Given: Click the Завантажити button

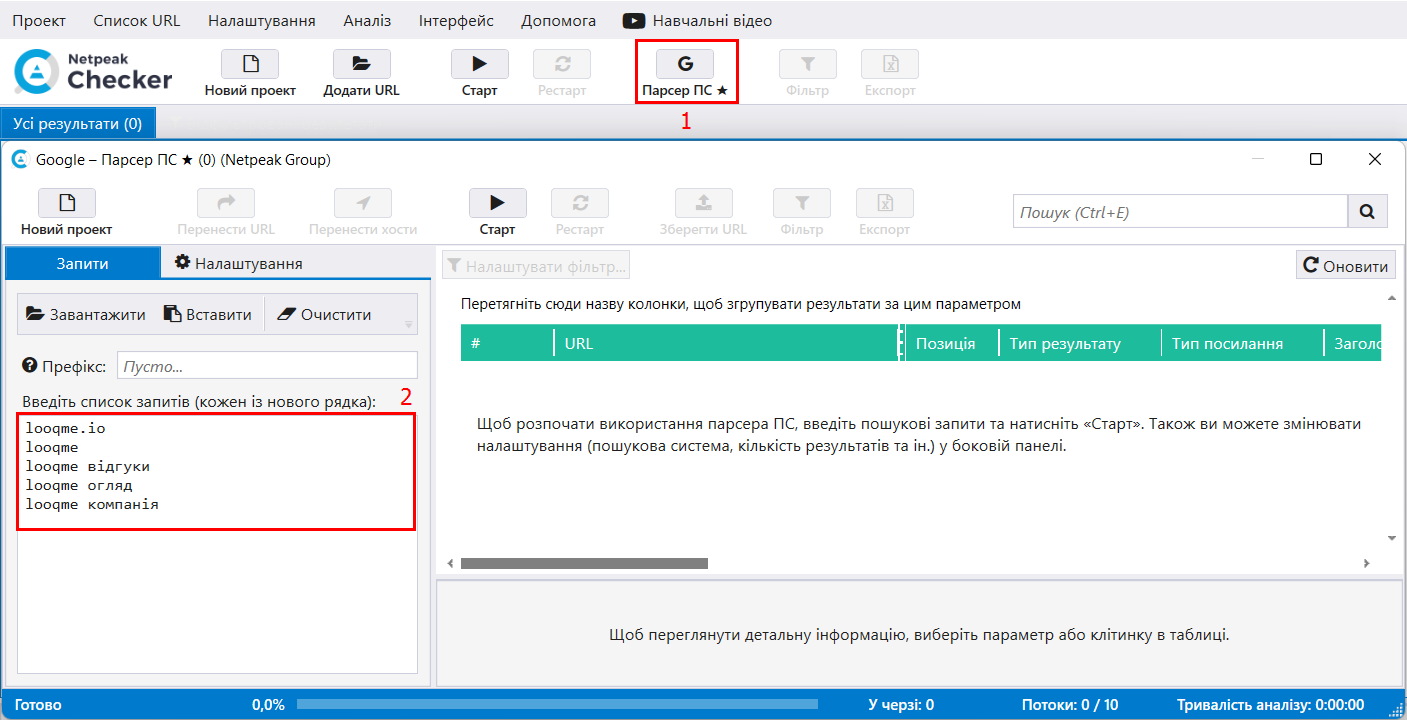Looking at the screenshot, I should point(86,314).
